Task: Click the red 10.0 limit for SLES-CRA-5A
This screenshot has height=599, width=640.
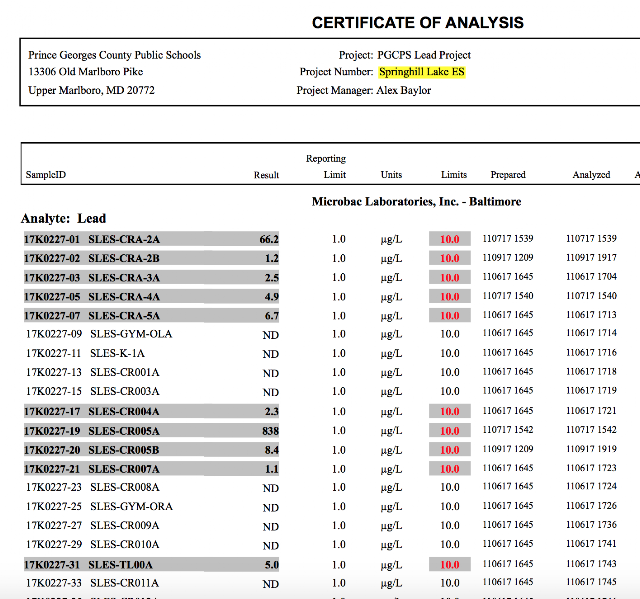Action: tap(449, 316)
